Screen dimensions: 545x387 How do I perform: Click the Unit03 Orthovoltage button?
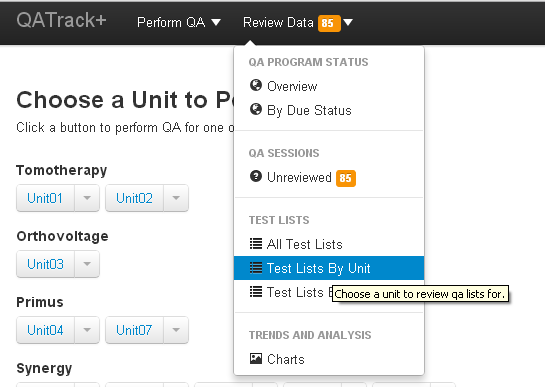coord(45,264)
